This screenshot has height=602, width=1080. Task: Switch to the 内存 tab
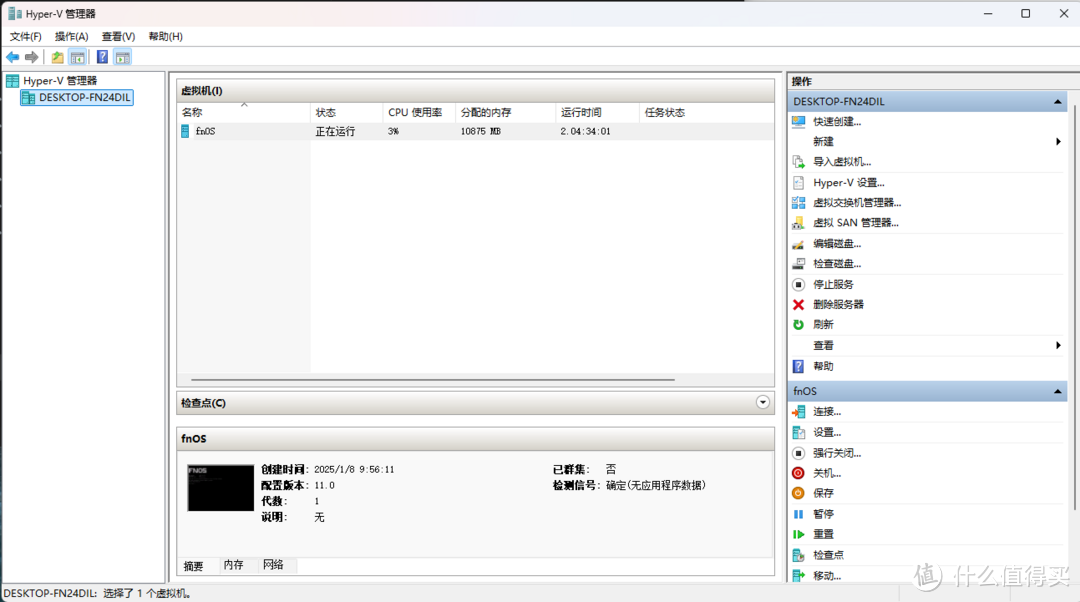click(x=234, y=565)
